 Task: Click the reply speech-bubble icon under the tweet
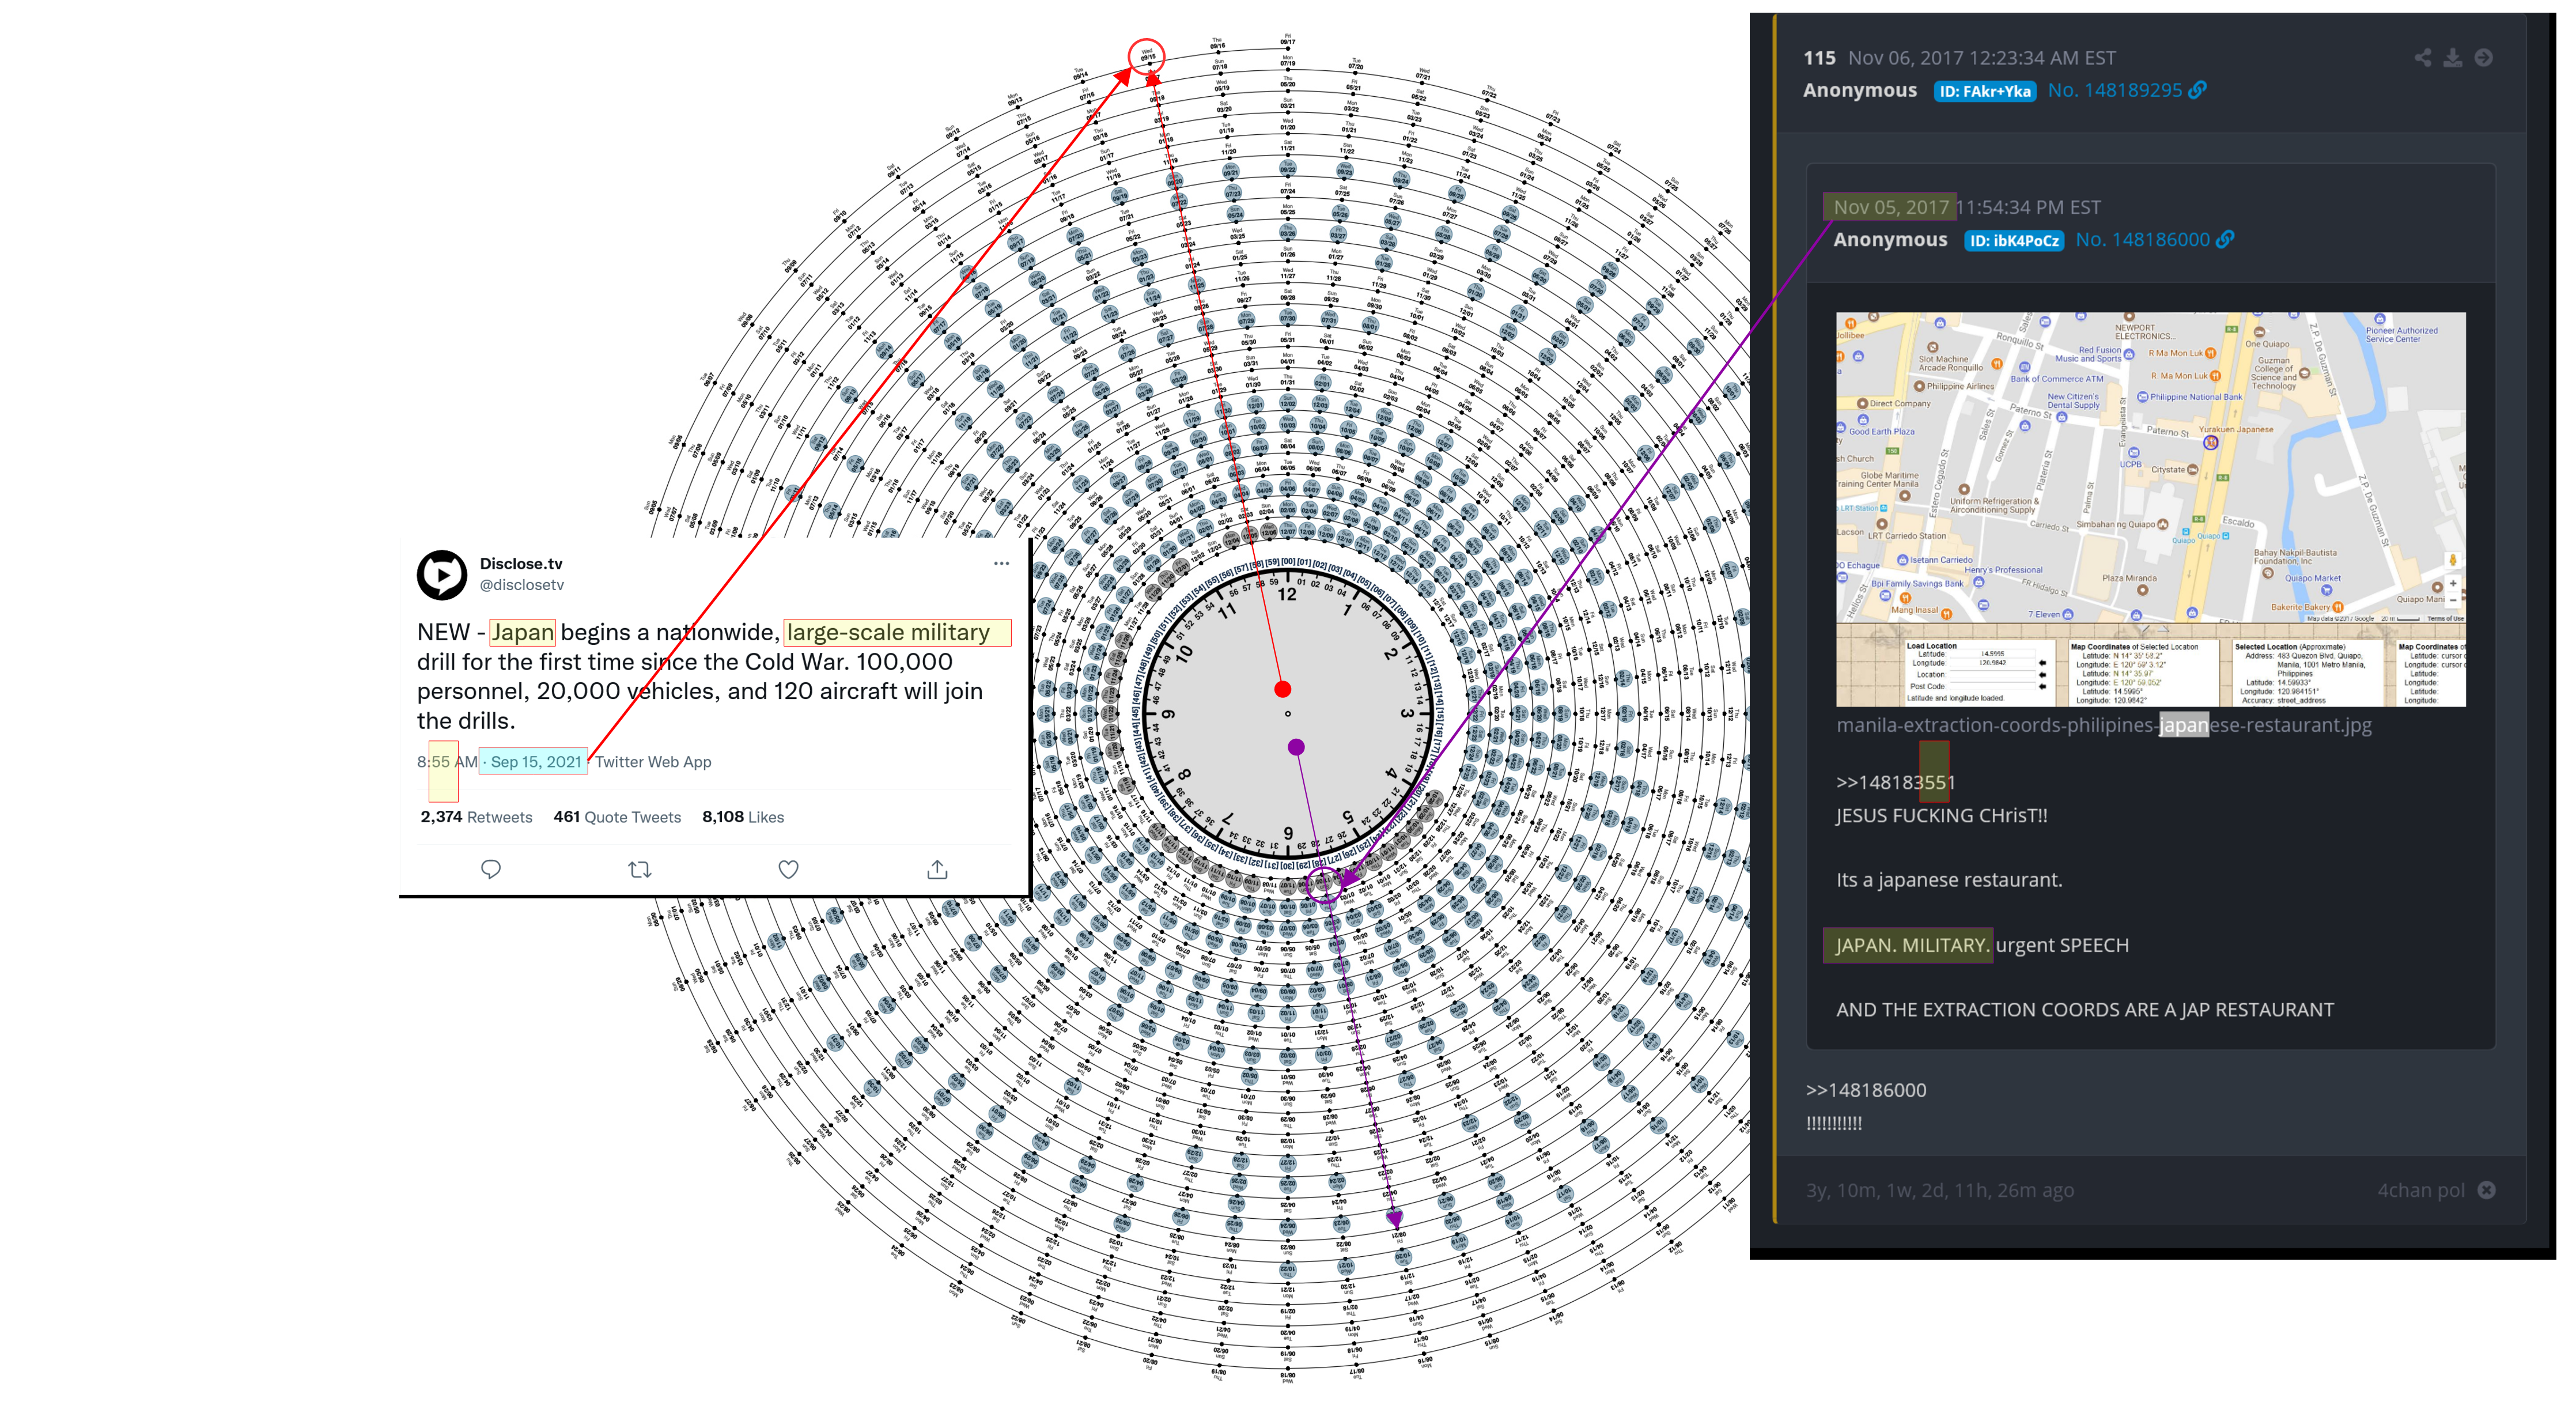click(490, 869)
